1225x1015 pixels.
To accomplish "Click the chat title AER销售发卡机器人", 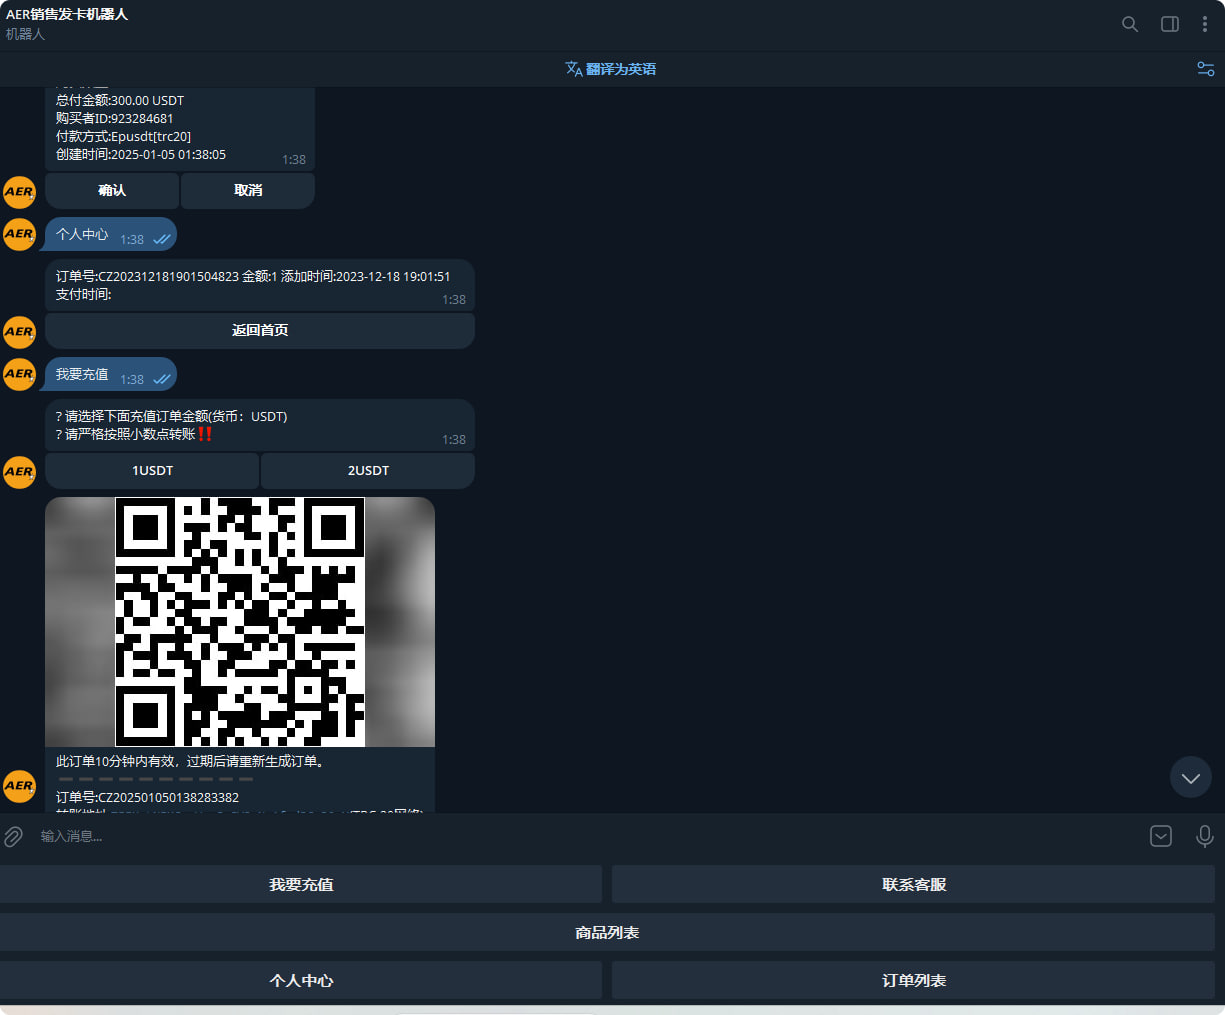I will pos(67,15).
